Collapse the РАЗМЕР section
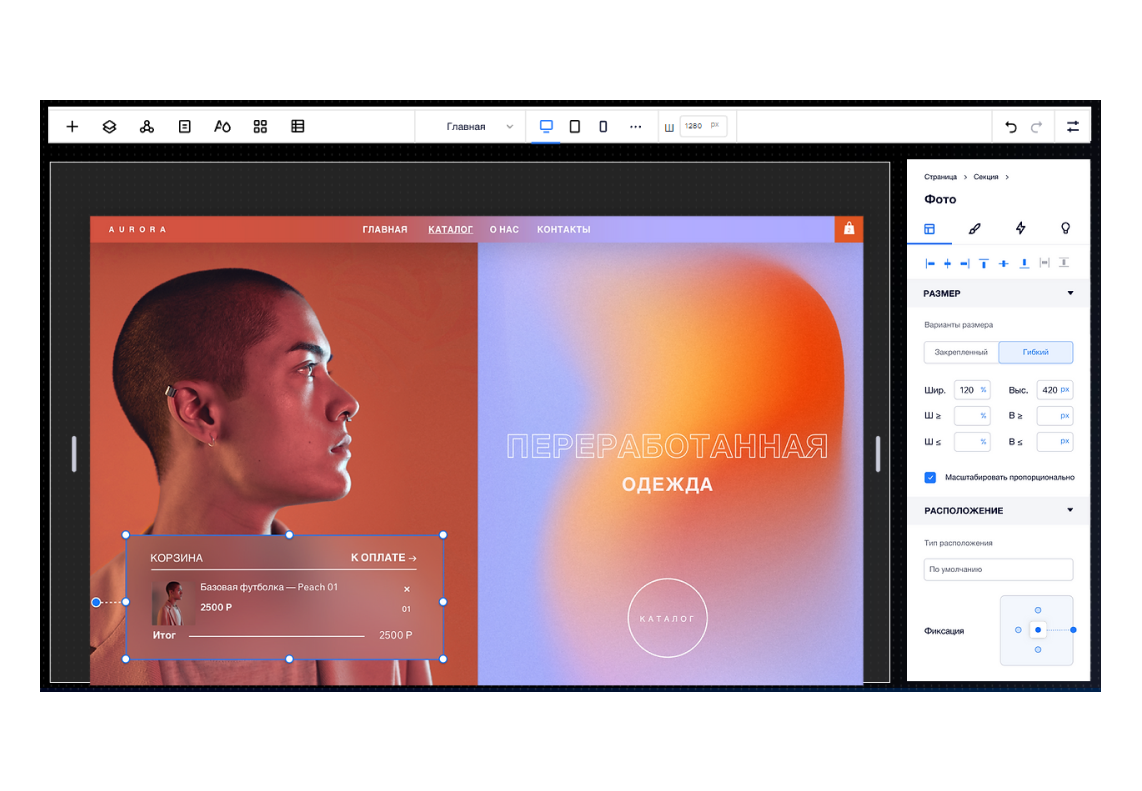Screen dimensions: 1142x791 (1071, 294)
